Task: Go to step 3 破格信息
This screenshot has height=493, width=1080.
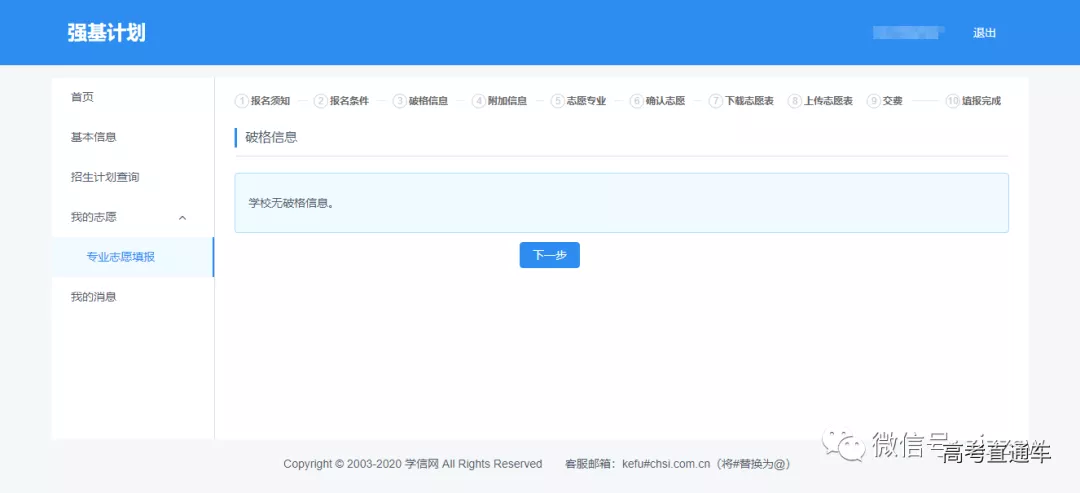Action: [x=421, y=101]
